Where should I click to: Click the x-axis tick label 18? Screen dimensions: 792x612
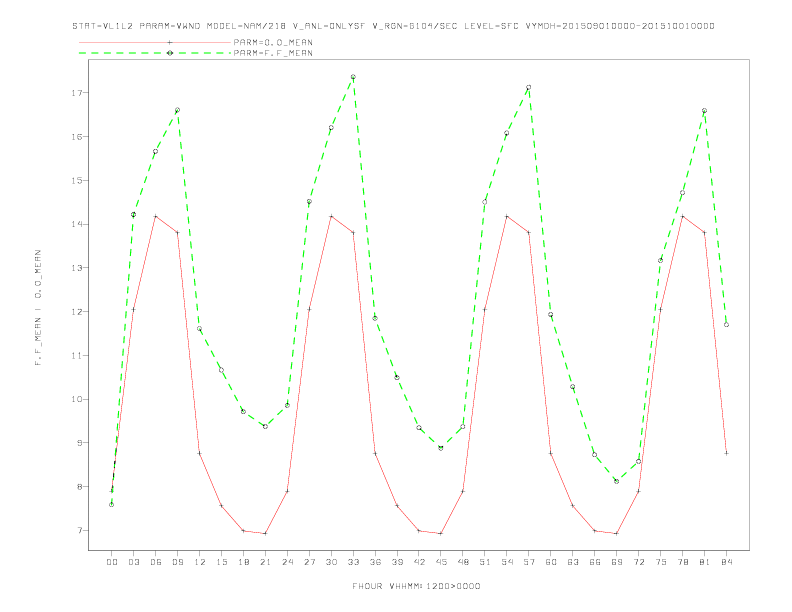pos(243,562)
